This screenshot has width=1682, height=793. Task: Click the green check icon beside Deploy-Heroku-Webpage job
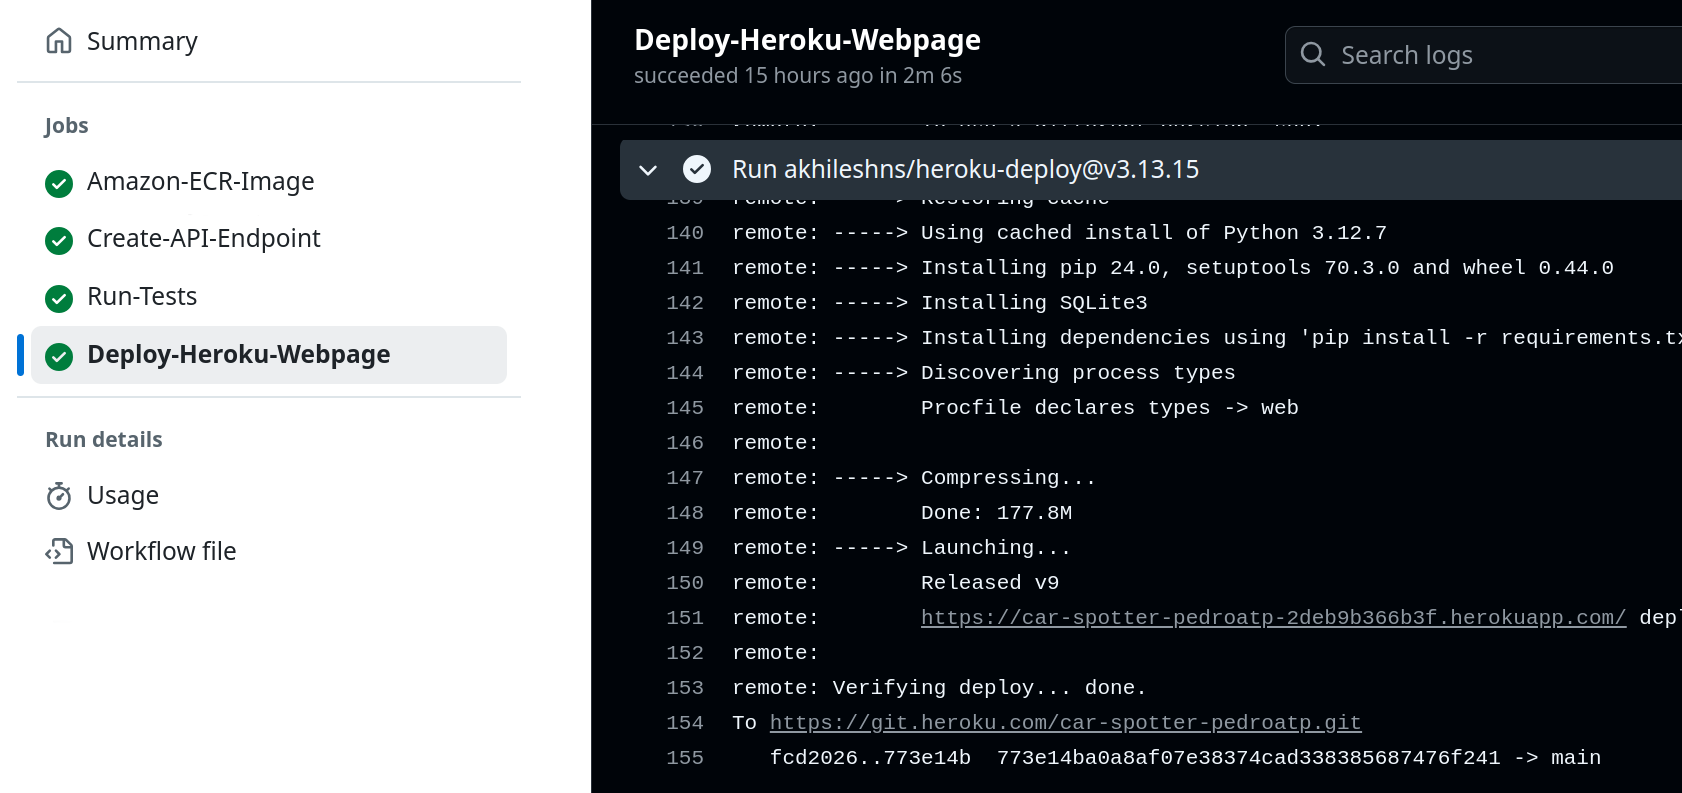click(59, 356)
